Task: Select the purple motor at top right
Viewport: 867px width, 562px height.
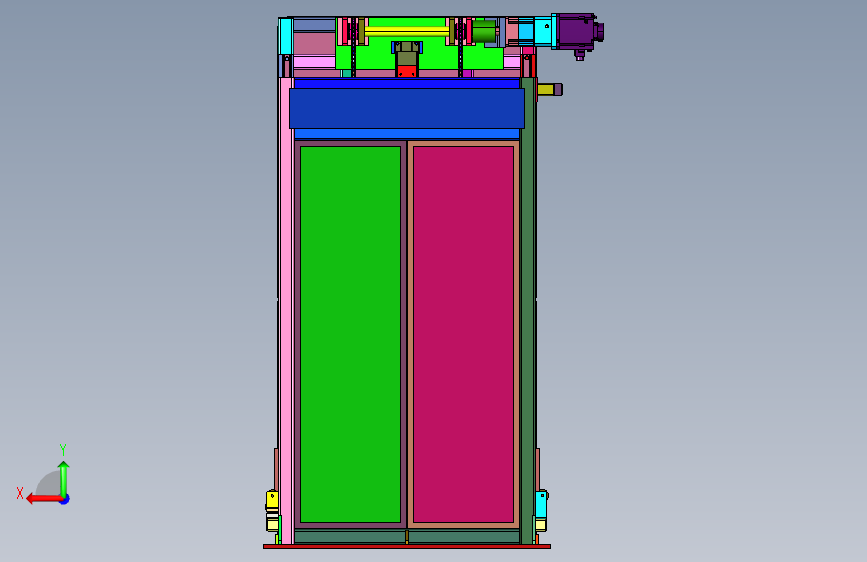Action: (x=579, y=33)
